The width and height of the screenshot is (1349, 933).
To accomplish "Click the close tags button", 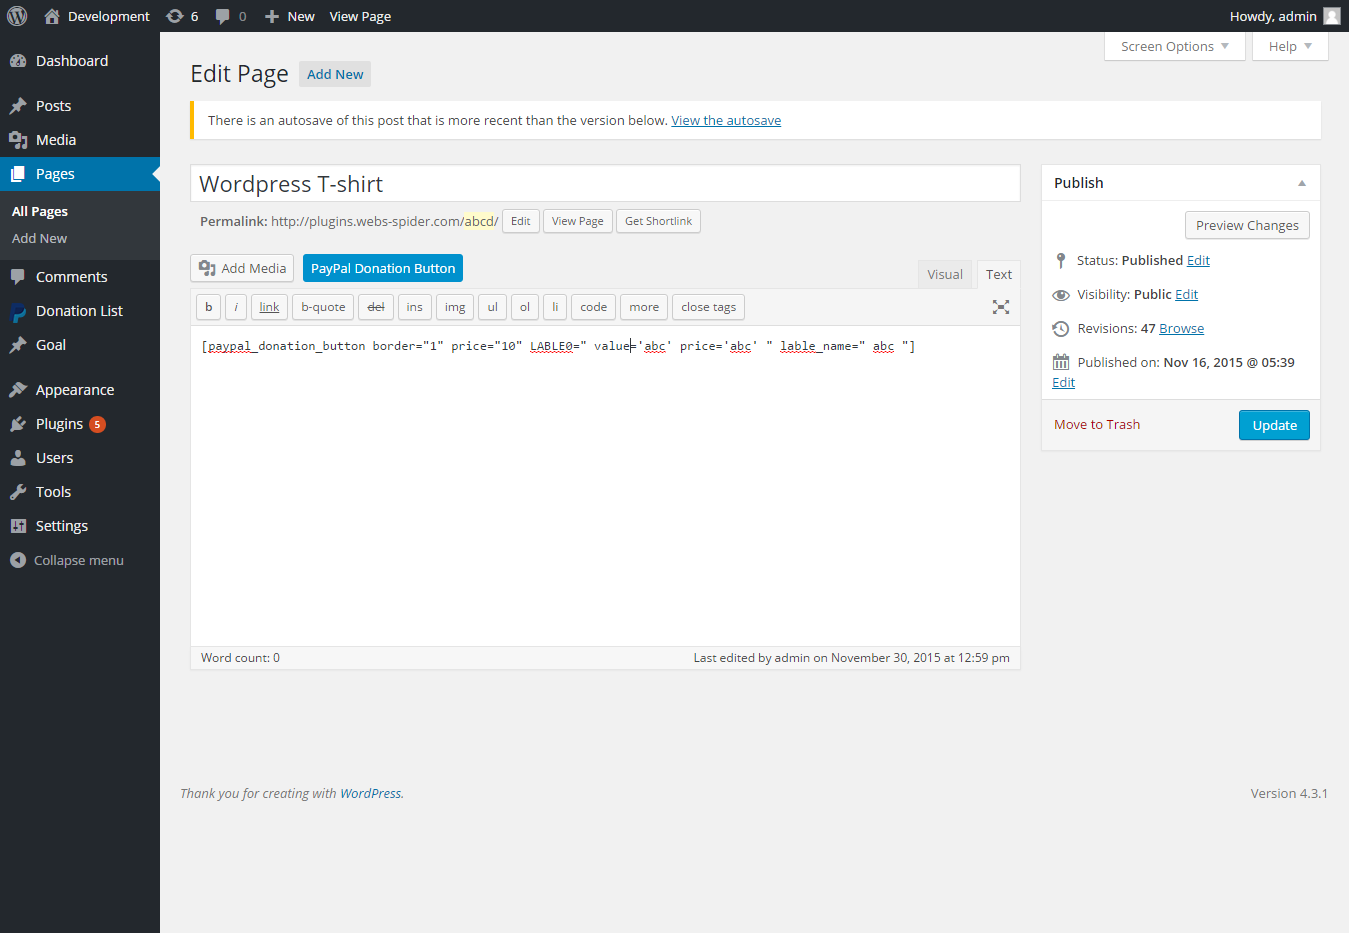I will [709, 307].
